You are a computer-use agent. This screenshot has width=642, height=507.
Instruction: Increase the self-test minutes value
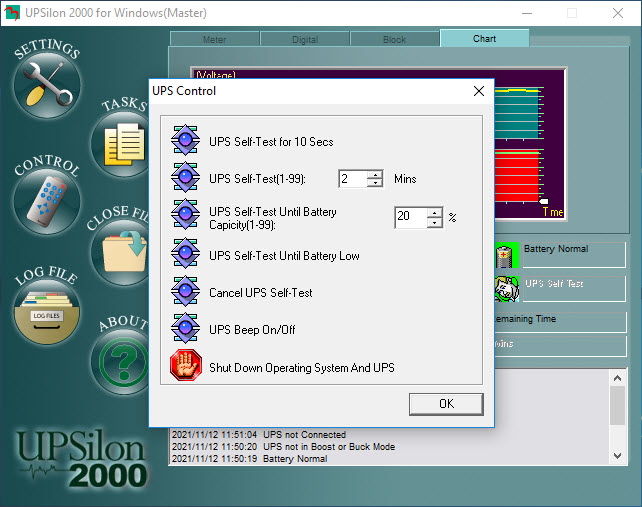tap(375, 175)
